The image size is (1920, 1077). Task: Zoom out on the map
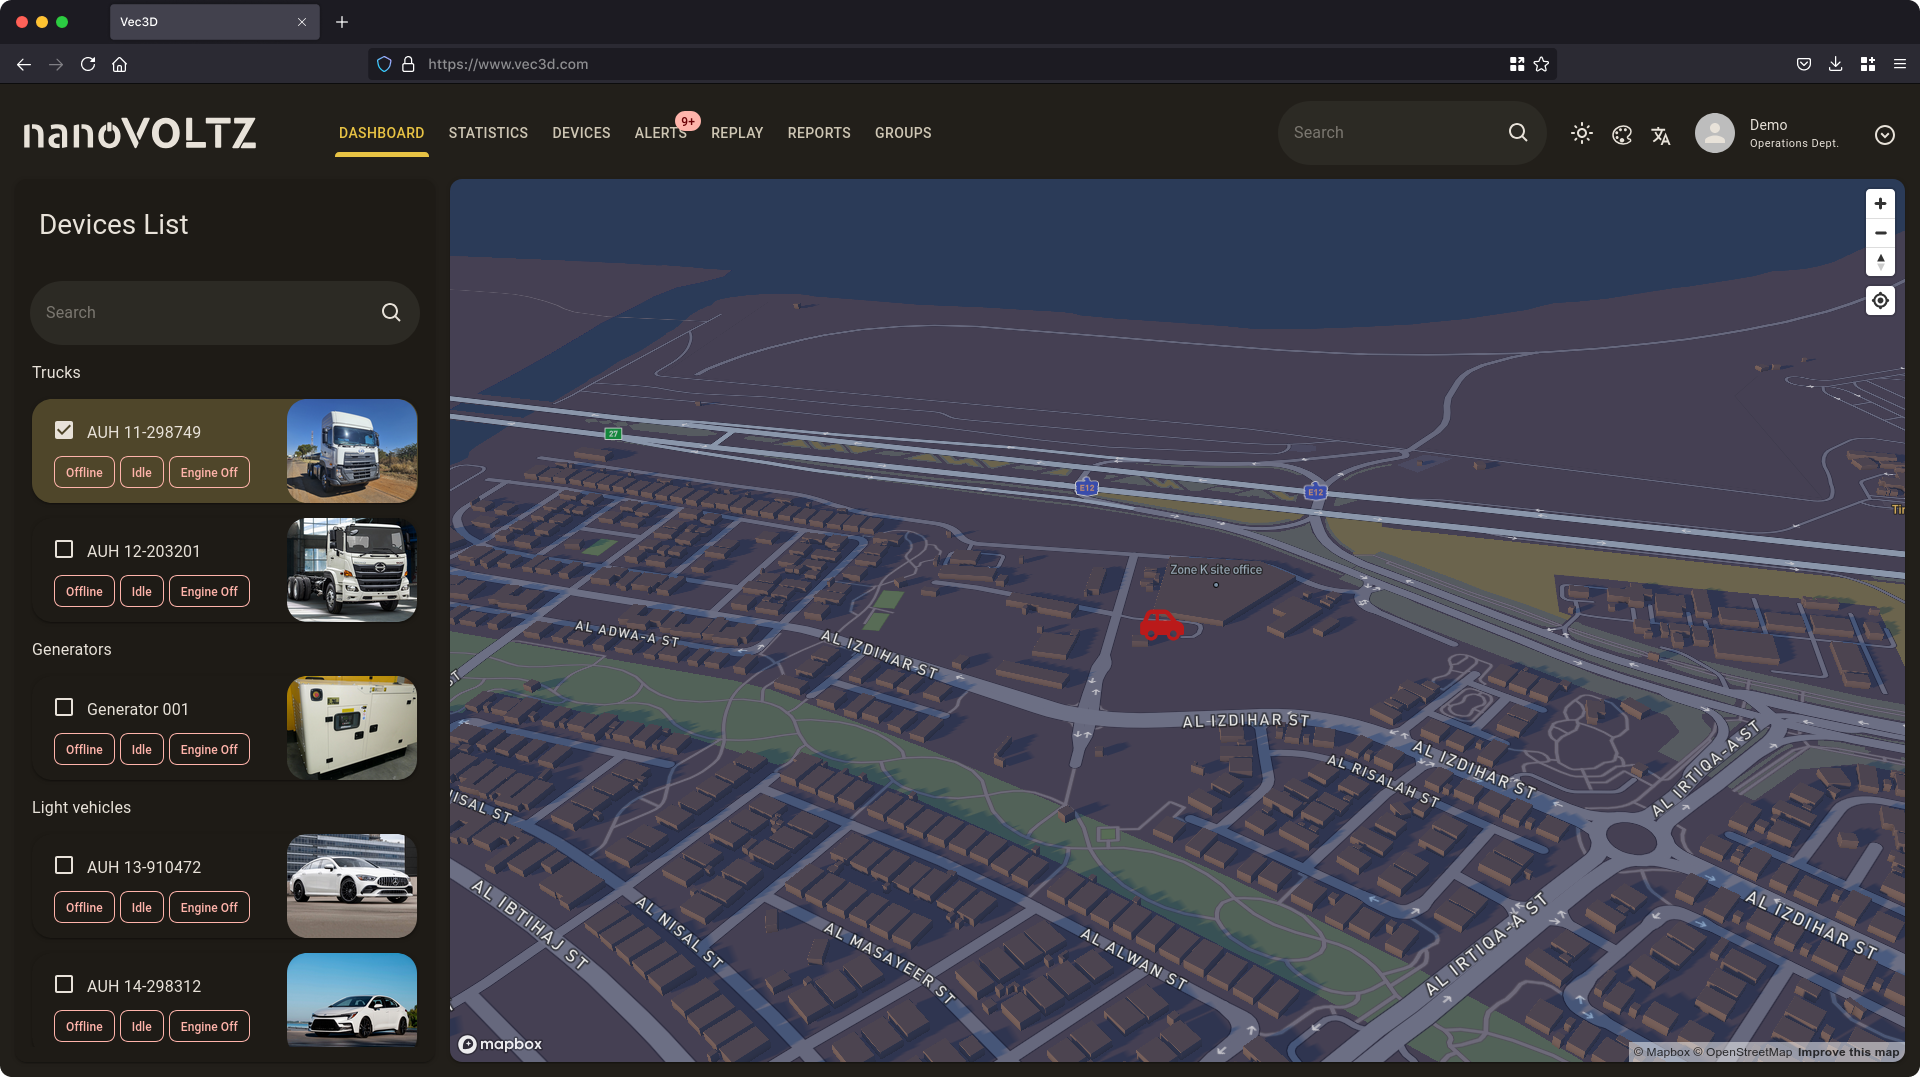click(x=1880, y=233)
